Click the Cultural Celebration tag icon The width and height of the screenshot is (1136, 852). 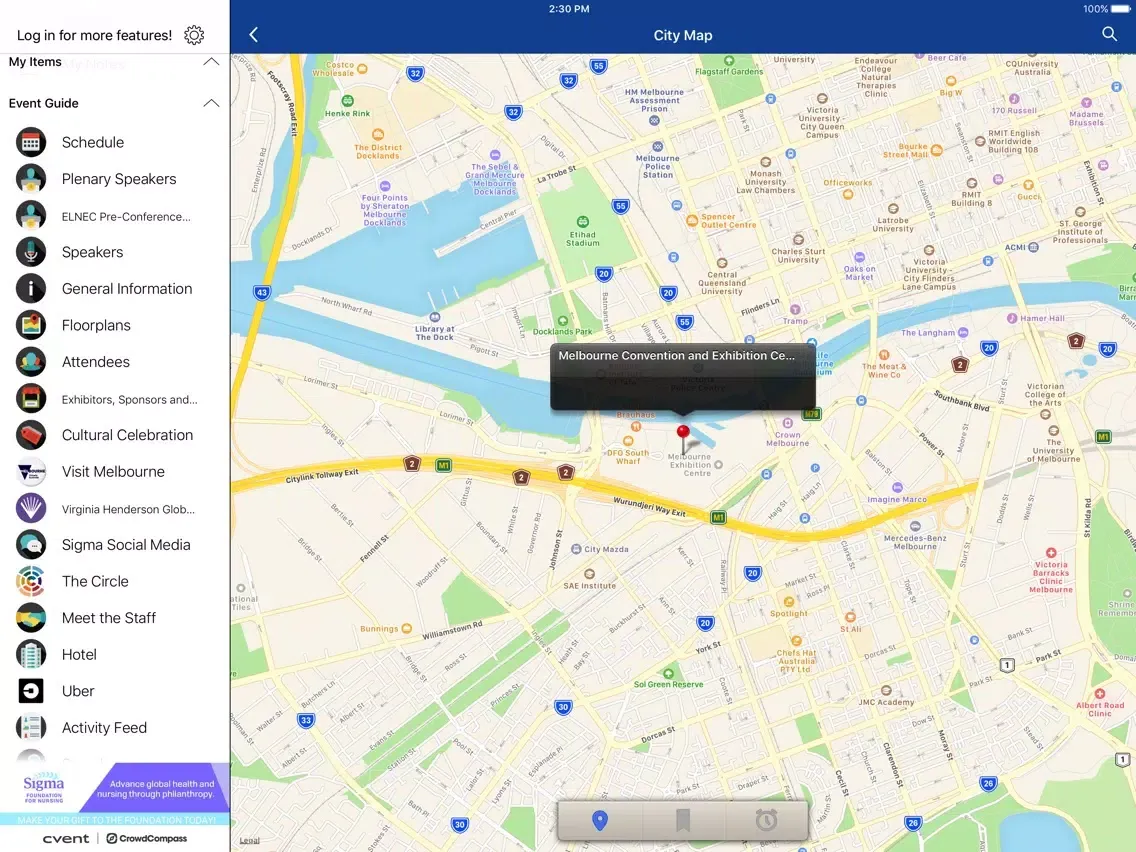[x=30, y=435]
